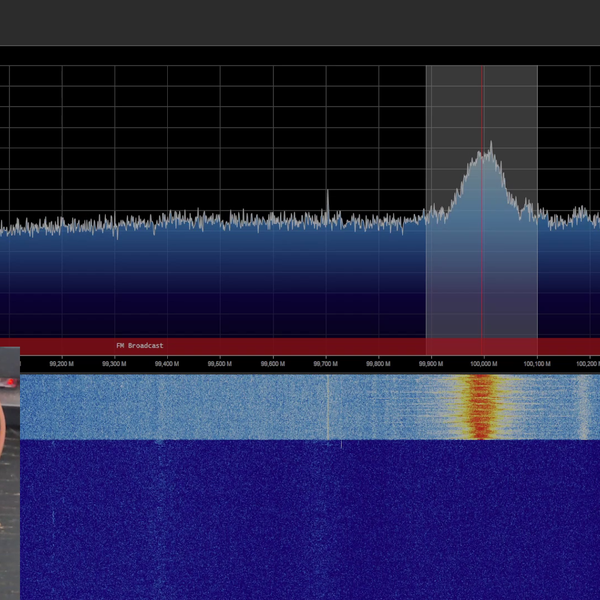The width and height of the screenshot is (600, 600).
Task: Click the 100,000 M frequency label
Action: pyautogui.click(x=483, y=365)
